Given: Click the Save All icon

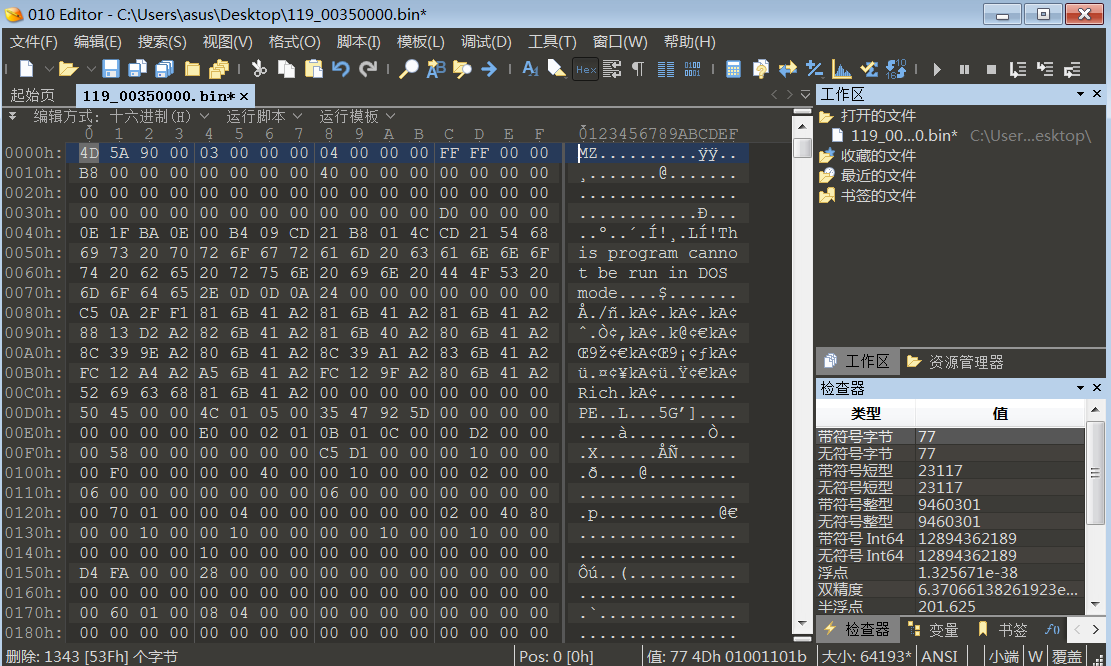Looking at the screenshot, I should point(164,69).
